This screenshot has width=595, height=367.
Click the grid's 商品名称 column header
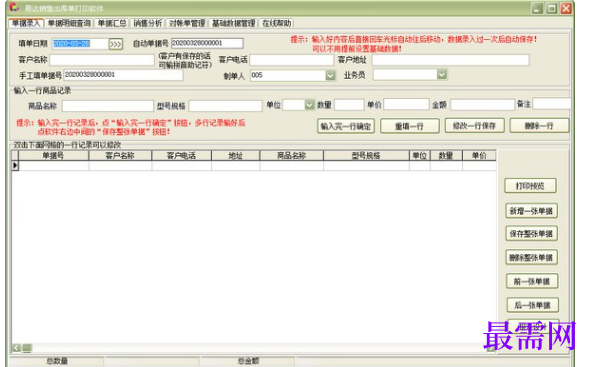click(x=291, y=156)
